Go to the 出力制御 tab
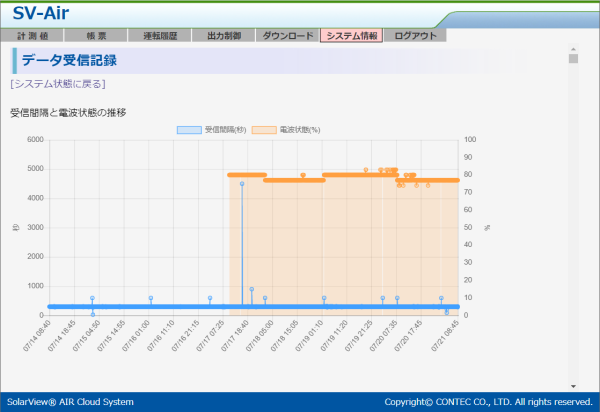600x412 pixels. (x=222, y=35)
